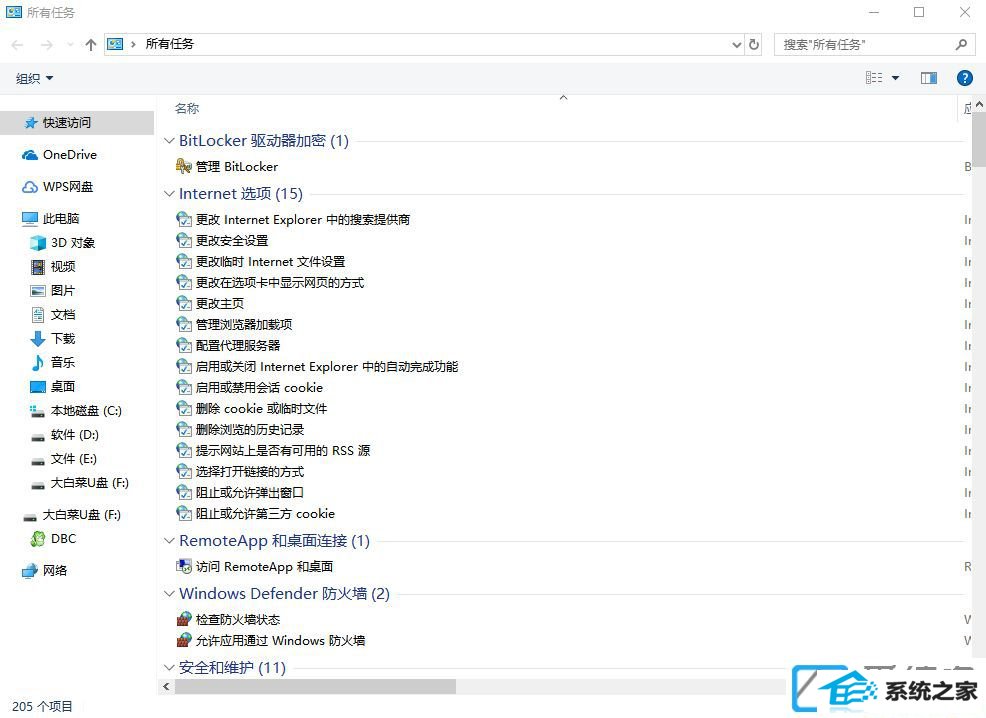986x718 pixels.
Task: Click 所有任务 breadcrumb in address bar
Action: tap(170, 44)
